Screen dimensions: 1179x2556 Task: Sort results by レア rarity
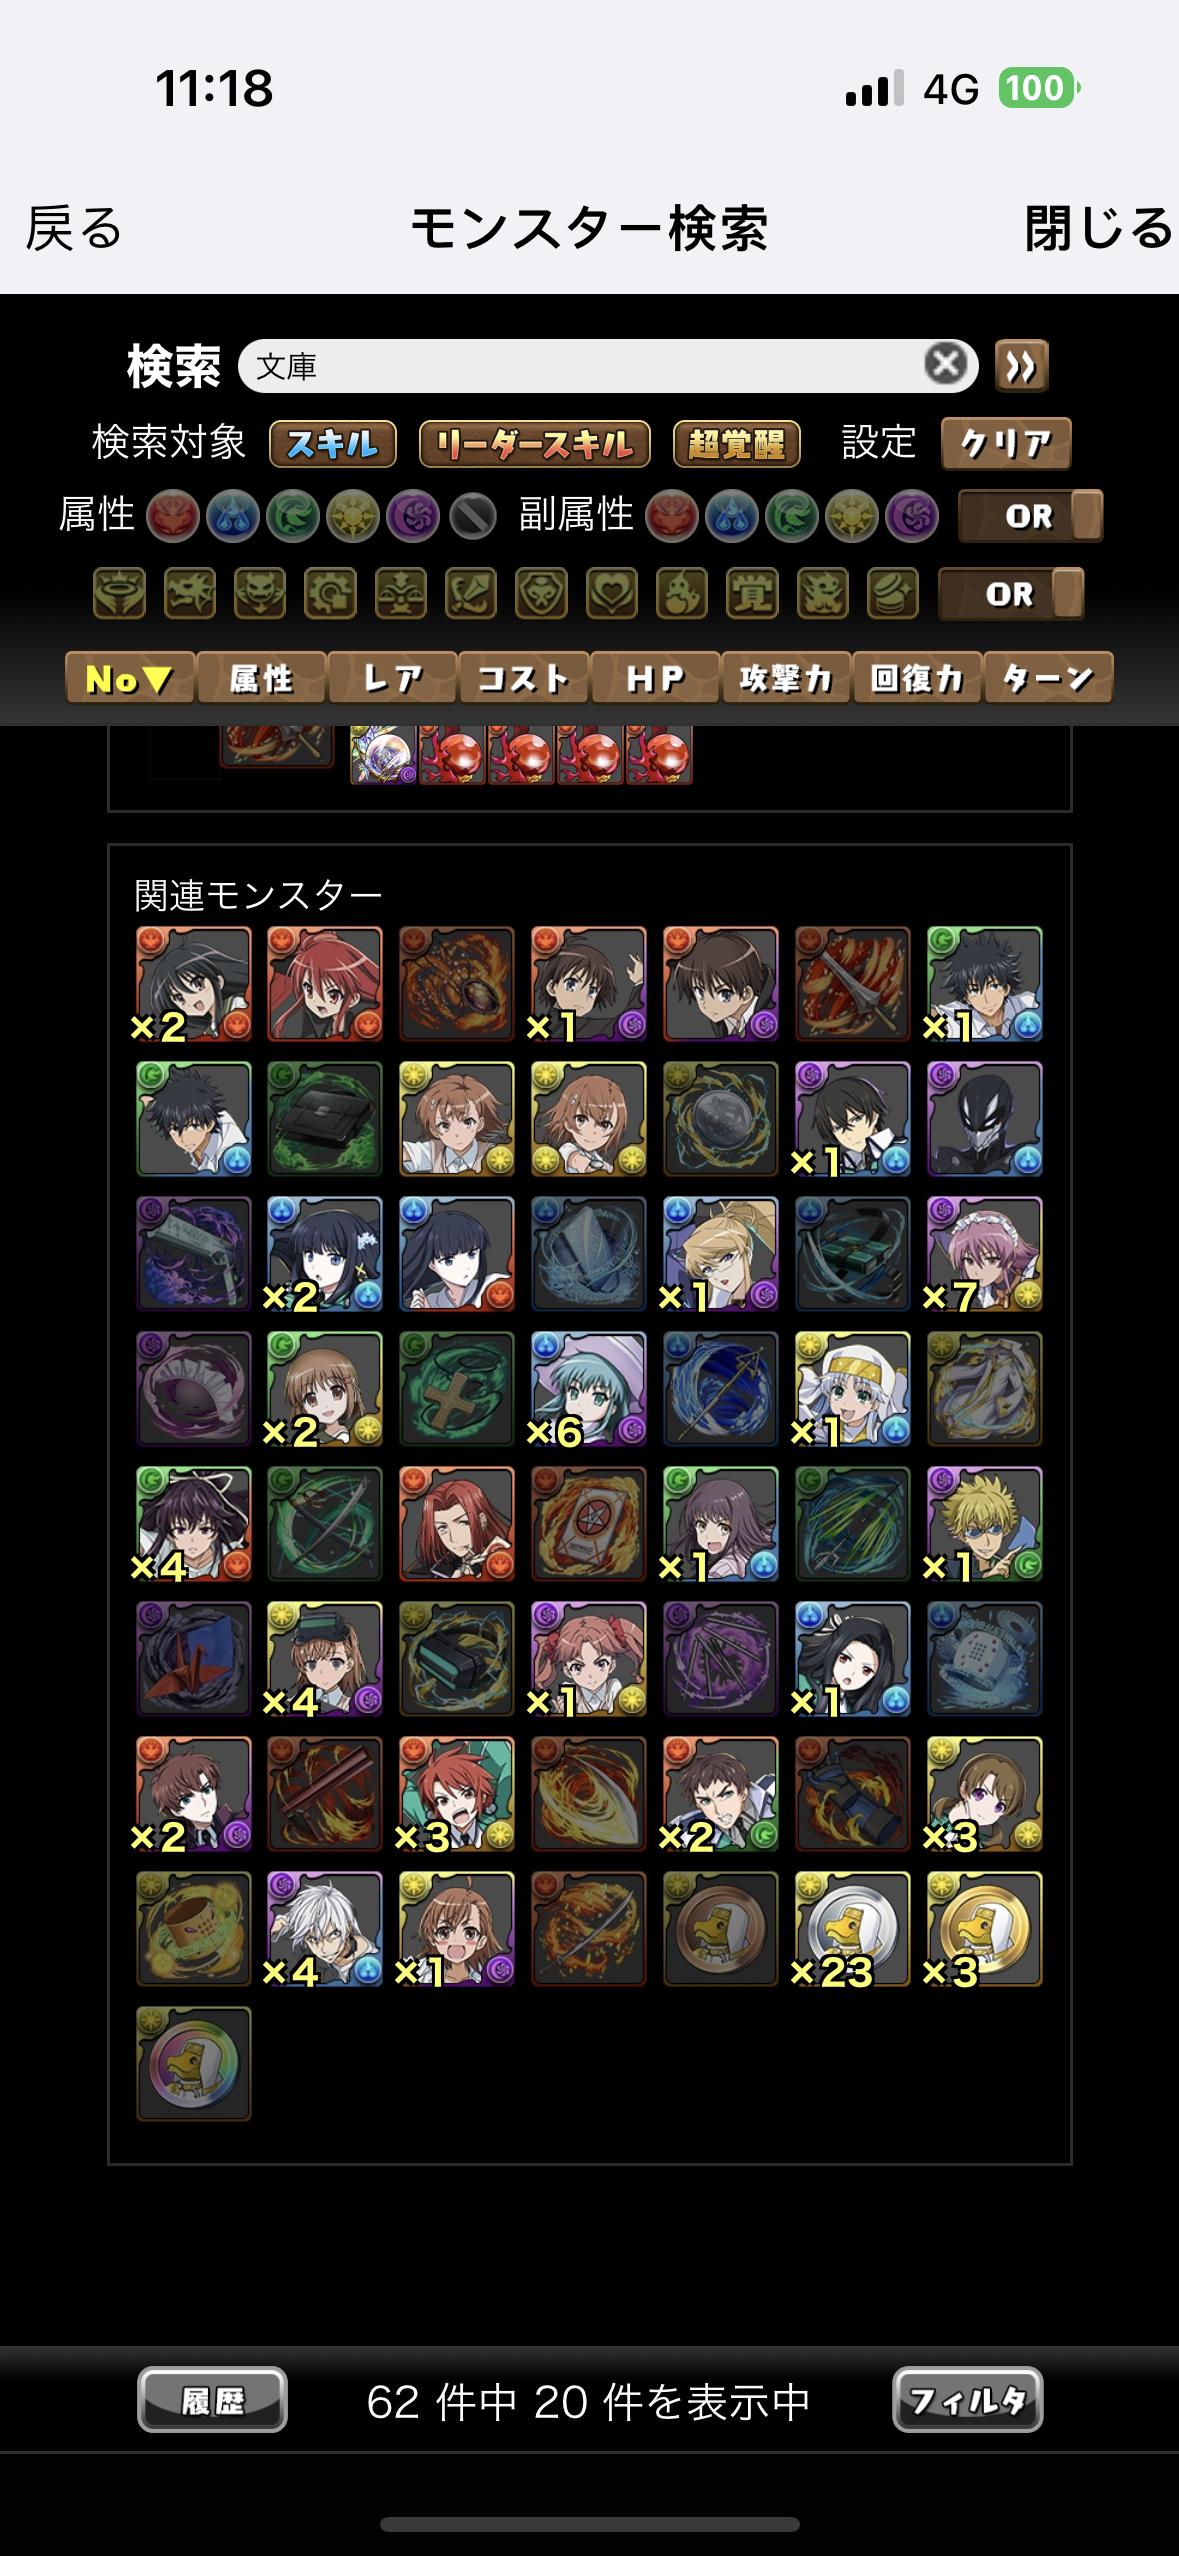pos(392,678)
